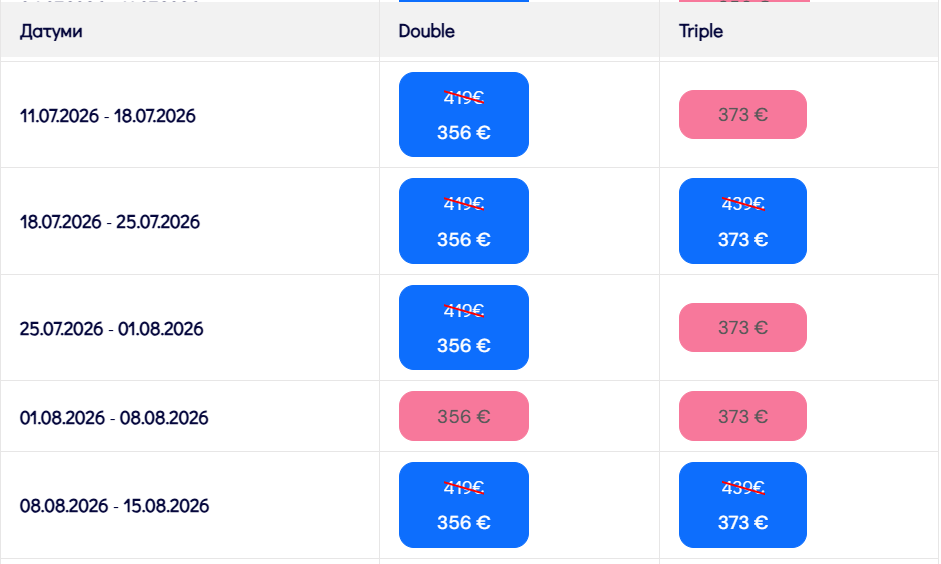Screen dimensions: 941x564
Task: Click pink Triple 373 € for 25.07.2026 - 01.08.2026
Action: pos(742,328)
